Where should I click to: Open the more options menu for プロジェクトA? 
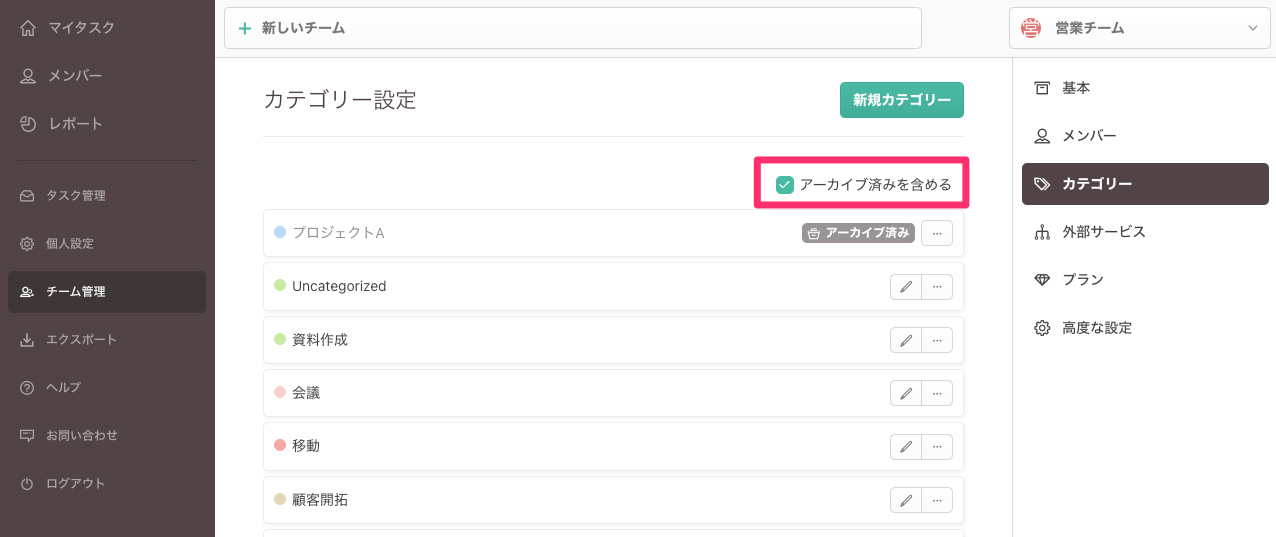tap(936, 233)
